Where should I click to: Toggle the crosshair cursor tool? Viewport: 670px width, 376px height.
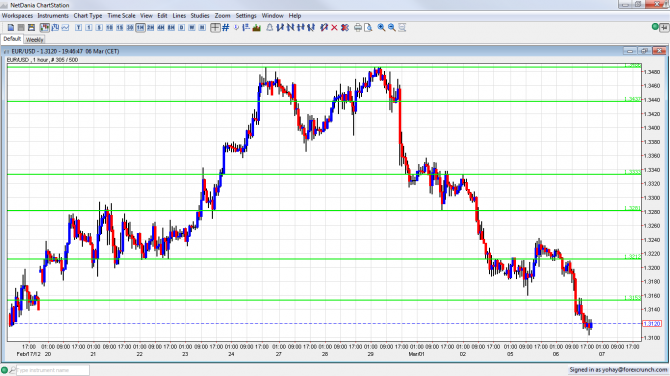[x=215, y=28]
